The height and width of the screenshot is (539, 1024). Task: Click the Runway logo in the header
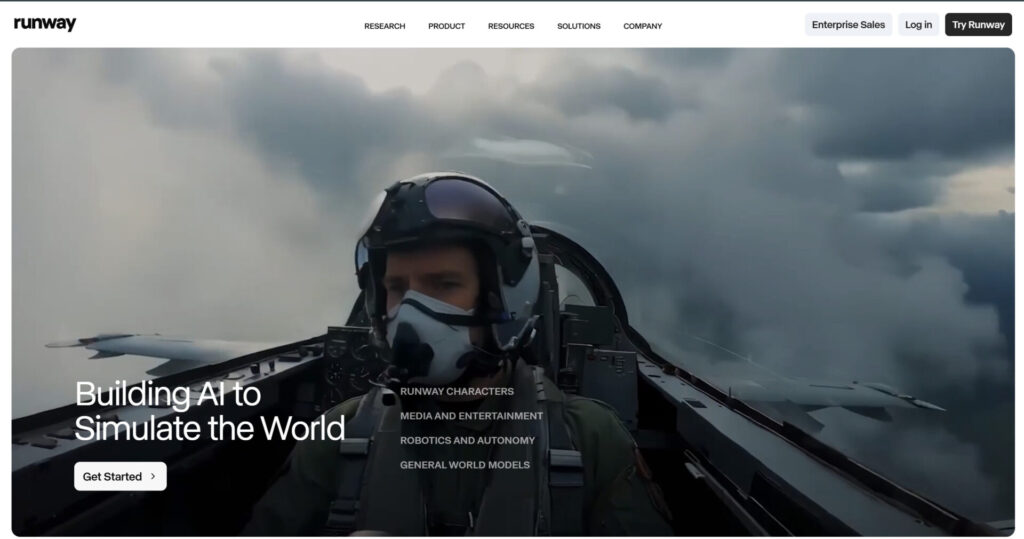pyautogui.click(x=45, y=25)
